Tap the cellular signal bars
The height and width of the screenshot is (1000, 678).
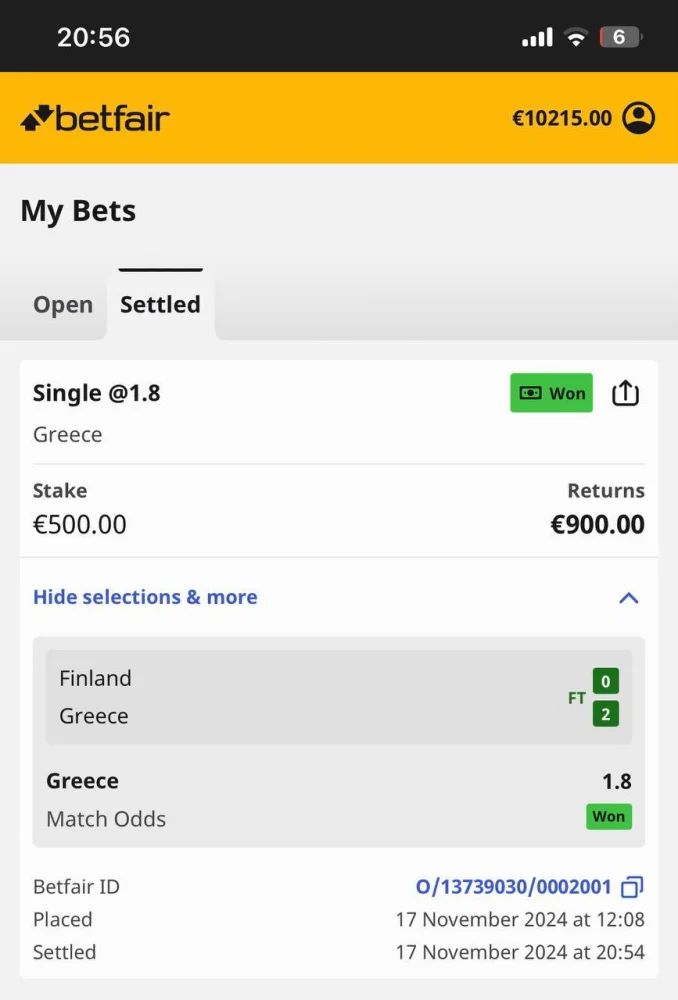pos(537,38)
